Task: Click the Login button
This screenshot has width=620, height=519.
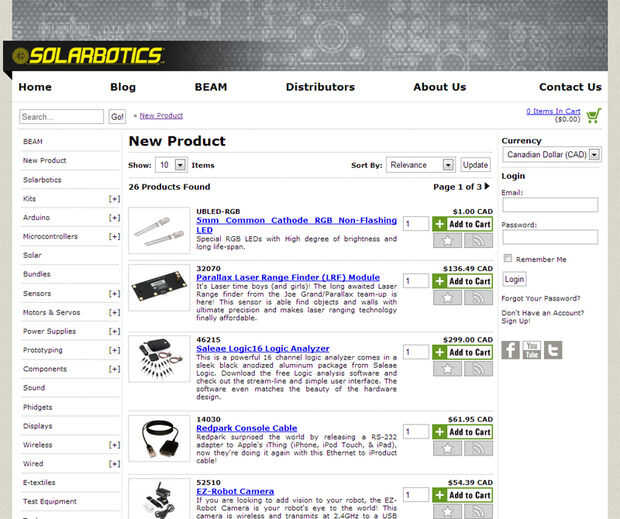Action: pyautogui.click(x=514, y=279)
